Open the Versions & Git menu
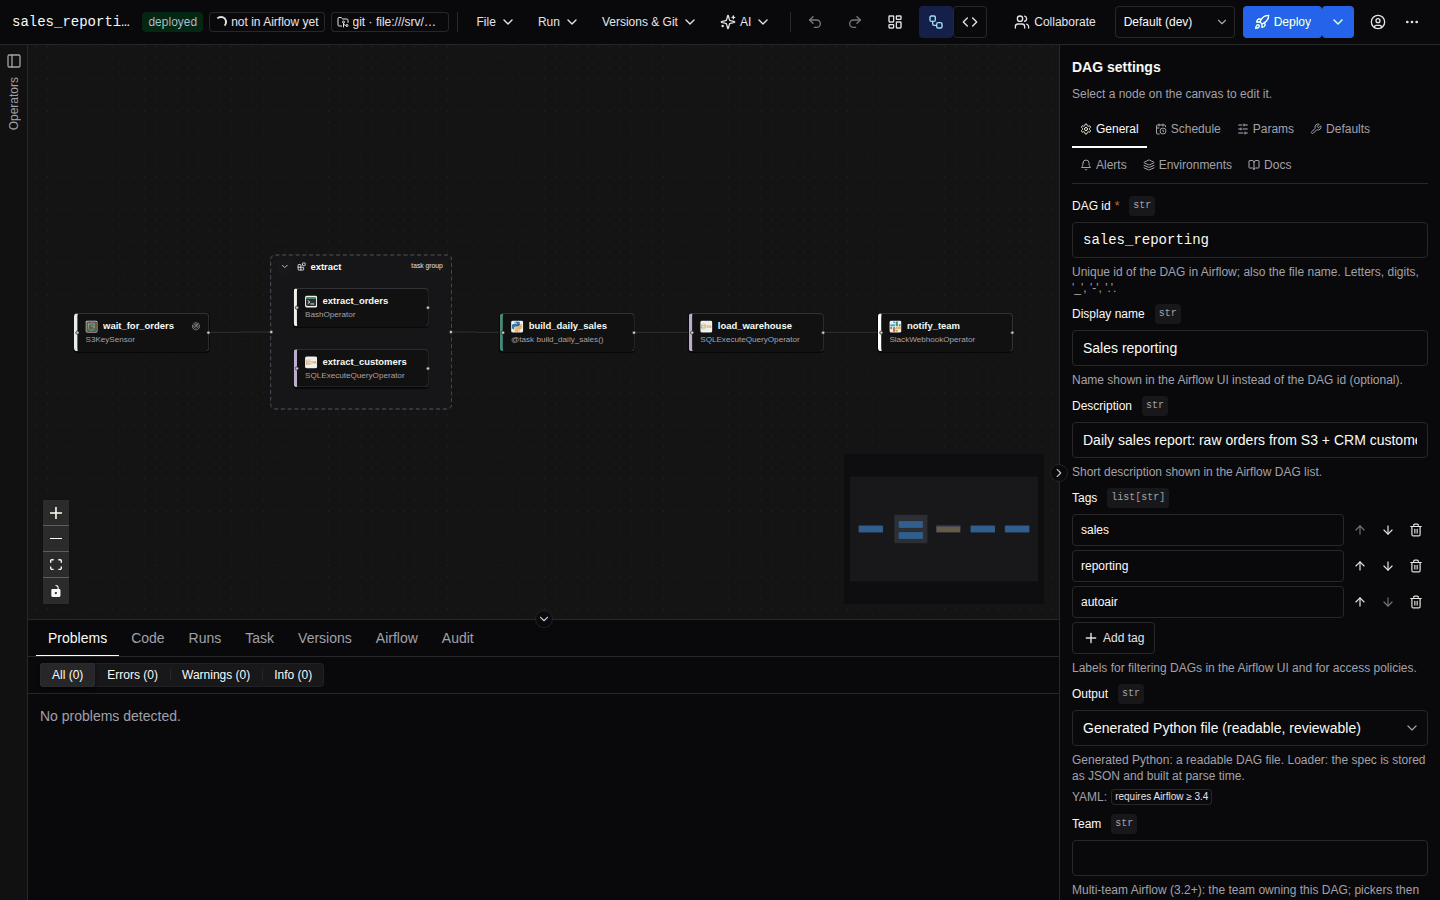This screenshot has width=1440, height=900. (x=648, y=22)
